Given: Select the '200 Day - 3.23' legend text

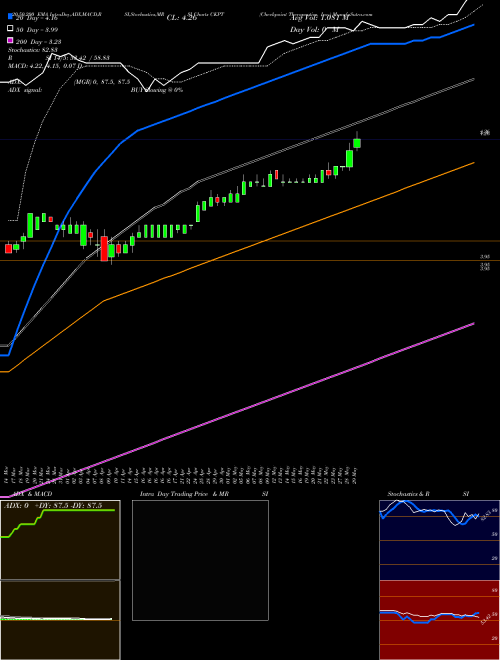Looking at the screenshot, I should (x=39, y=42).
